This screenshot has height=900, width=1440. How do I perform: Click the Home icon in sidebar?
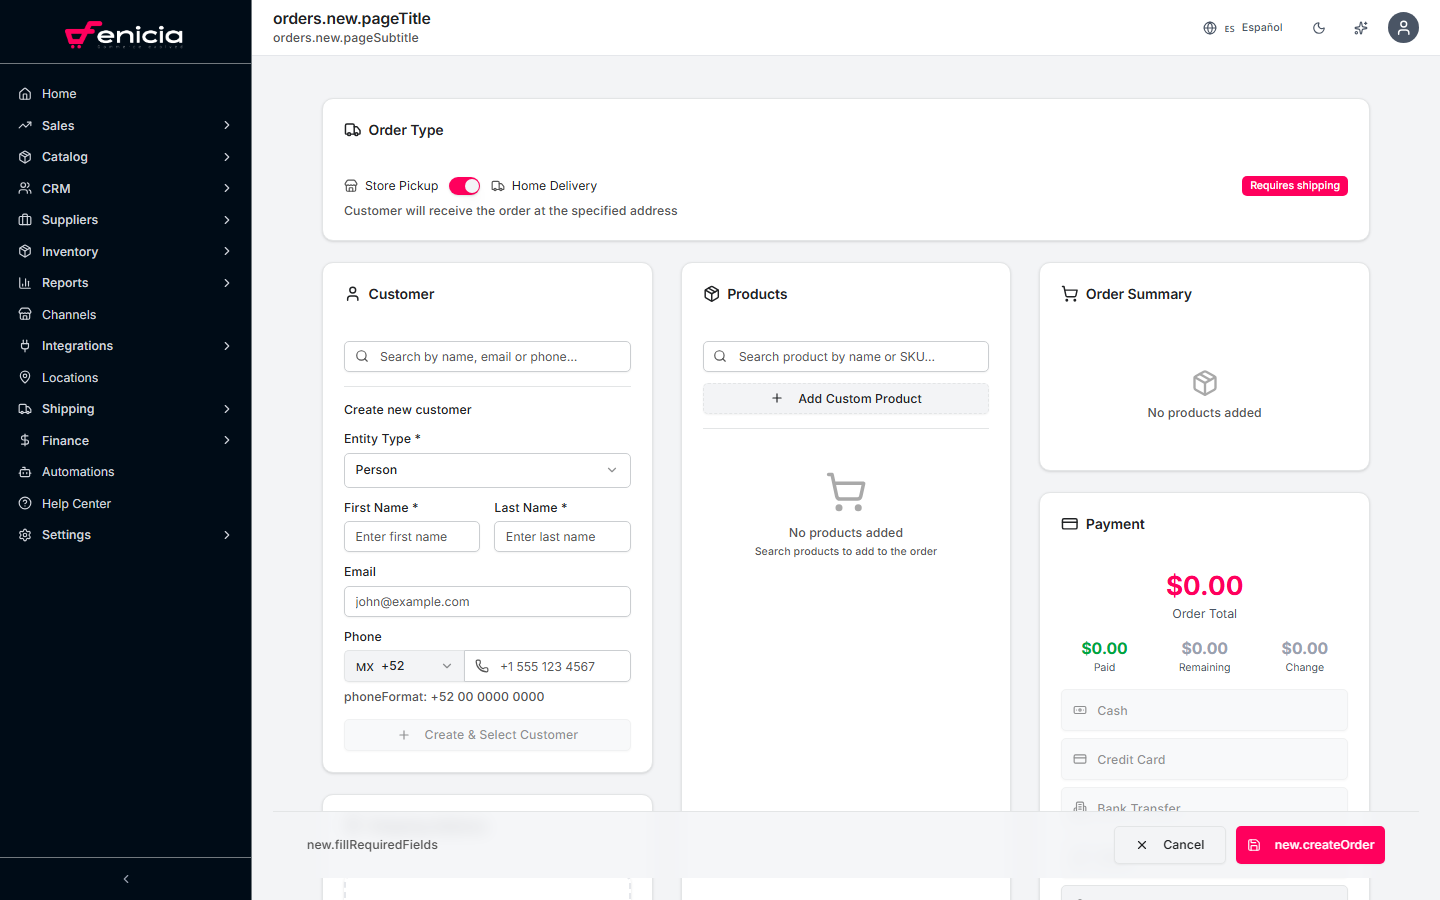coord(25,94)
